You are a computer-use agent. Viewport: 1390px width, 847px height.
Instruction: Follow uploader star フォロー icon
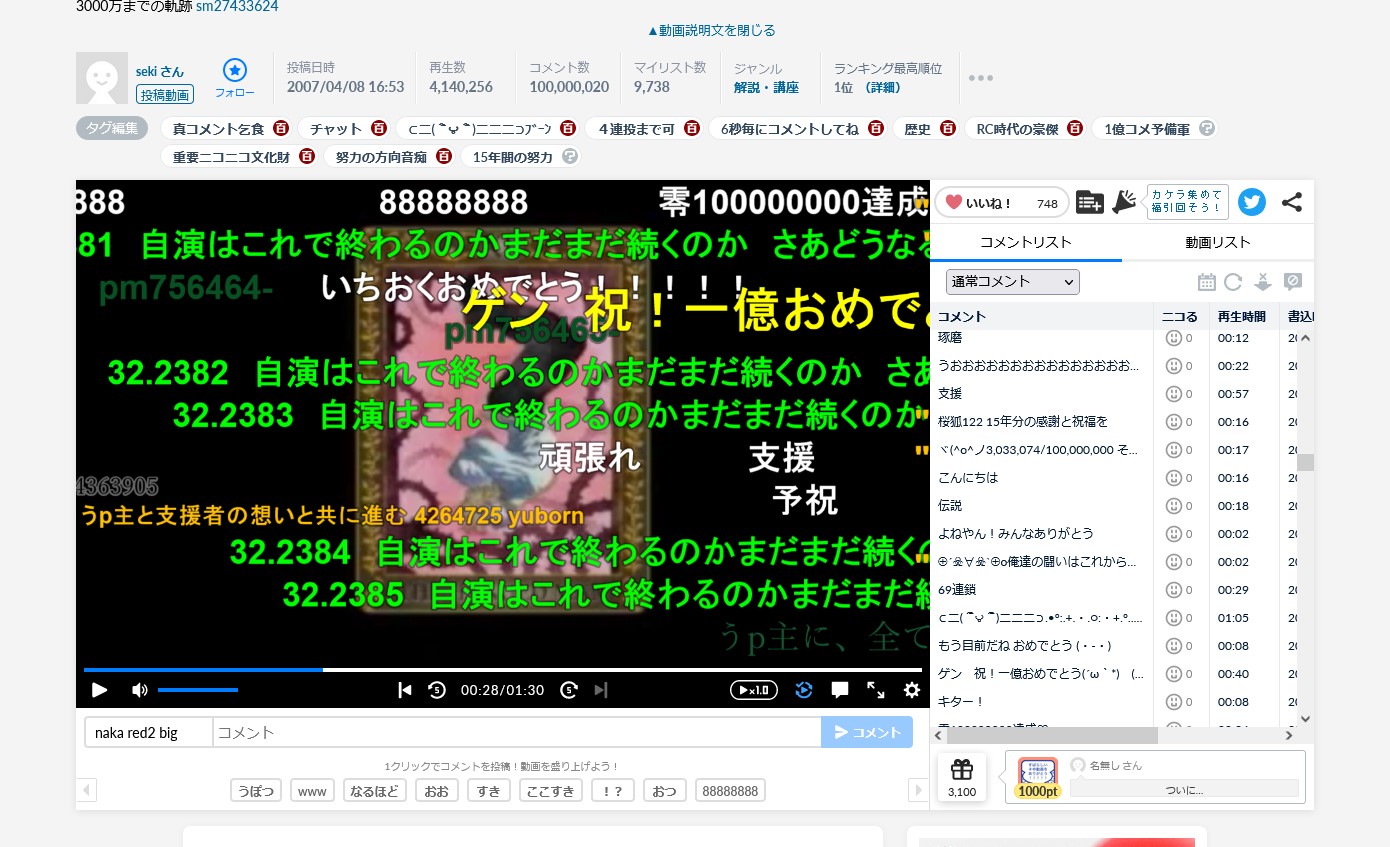(x=235, y=78)
